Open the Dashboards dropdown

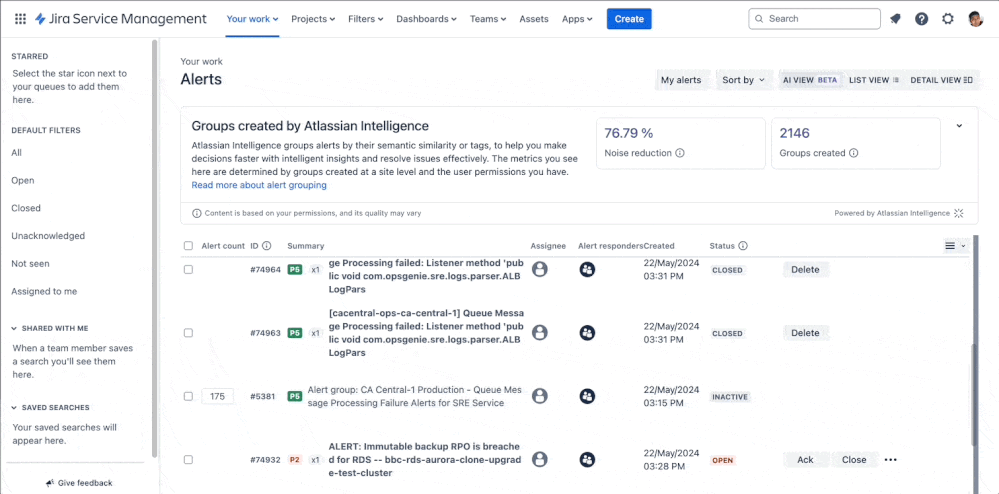tap(426, 19)
